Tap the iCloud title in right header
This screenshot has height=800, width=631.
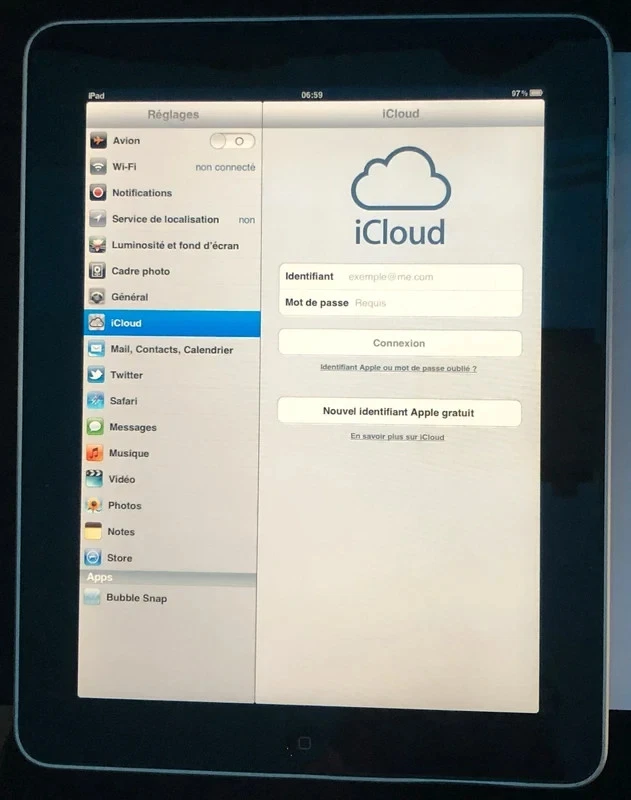(x=401, y=114)
